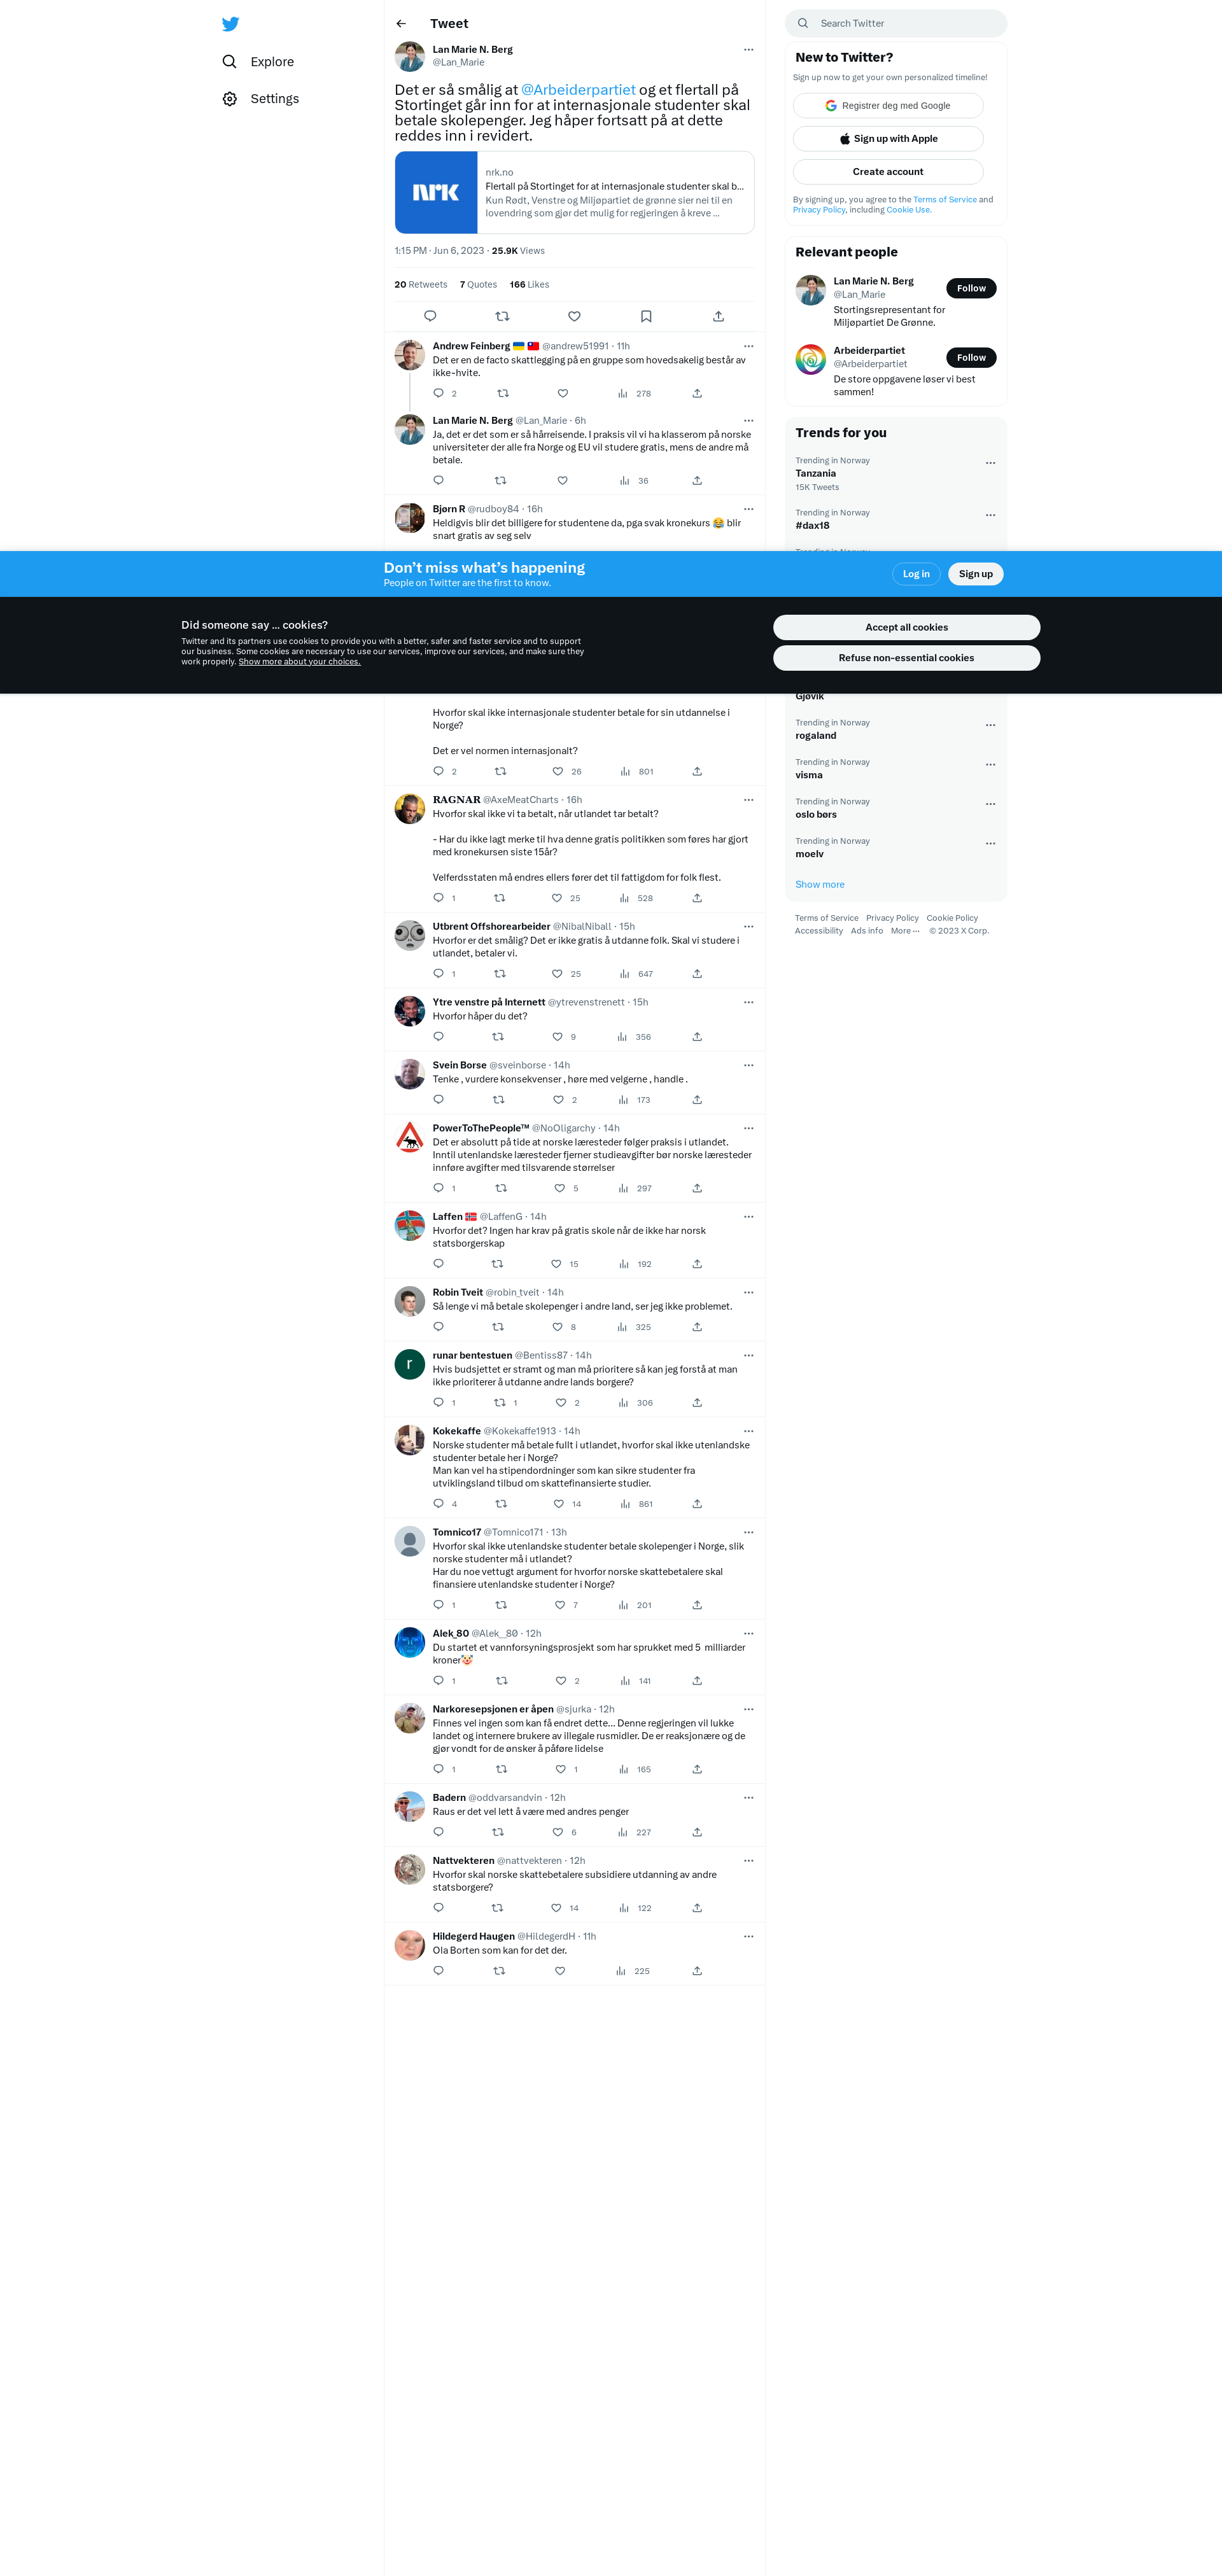Accept all cookies
This screenshot has height=2576, width=1222.
[x=906, y=627]
